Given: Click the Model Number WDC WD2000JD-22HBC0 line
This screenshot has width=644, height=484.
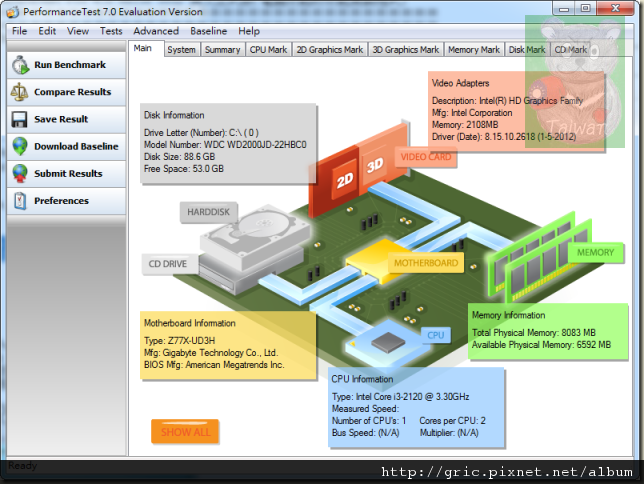Looking at the screenshot, I should [x=225, y=145].
